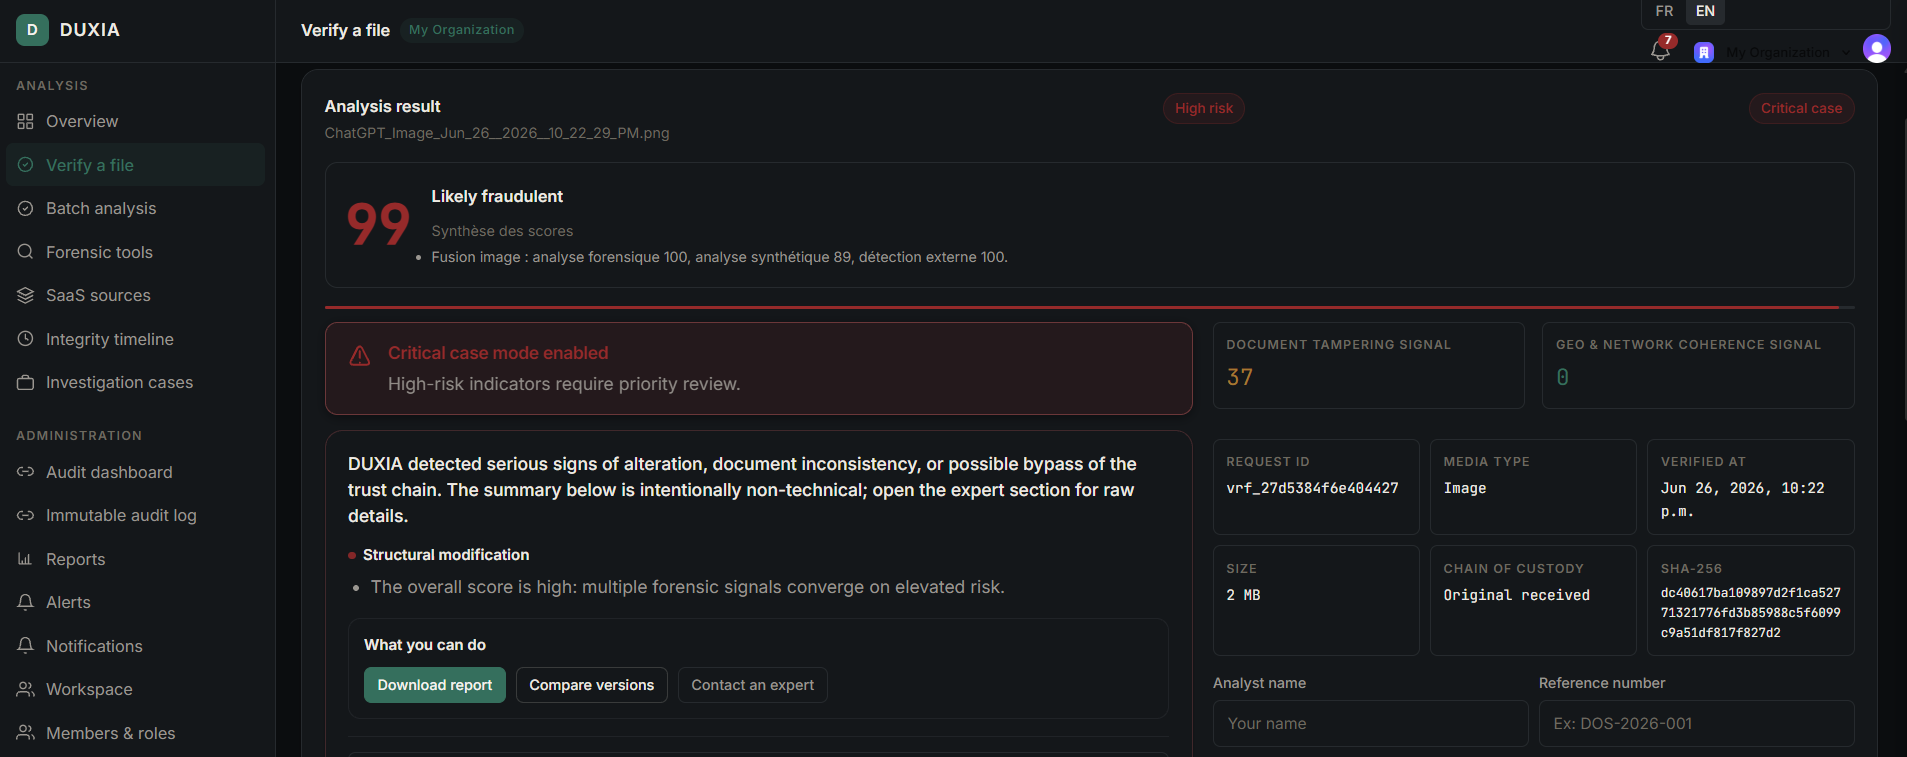The height and width of the screenshot is (757, 1907).
Task: Click the Geo & Network Coherence value 0
Action: (x=1563, y=377)
